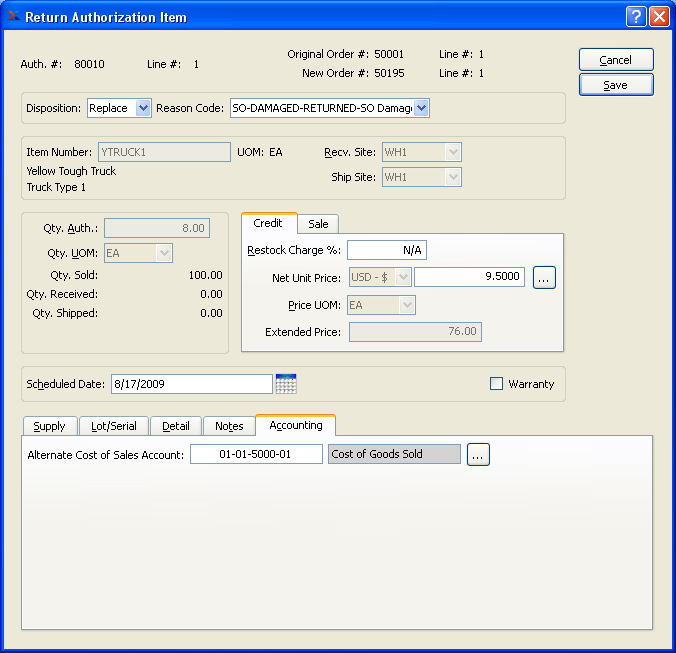Switch to the Lot/Serial tab
Image resolution: width=676 pixels, height=653 pixels.
coord(112,426)
